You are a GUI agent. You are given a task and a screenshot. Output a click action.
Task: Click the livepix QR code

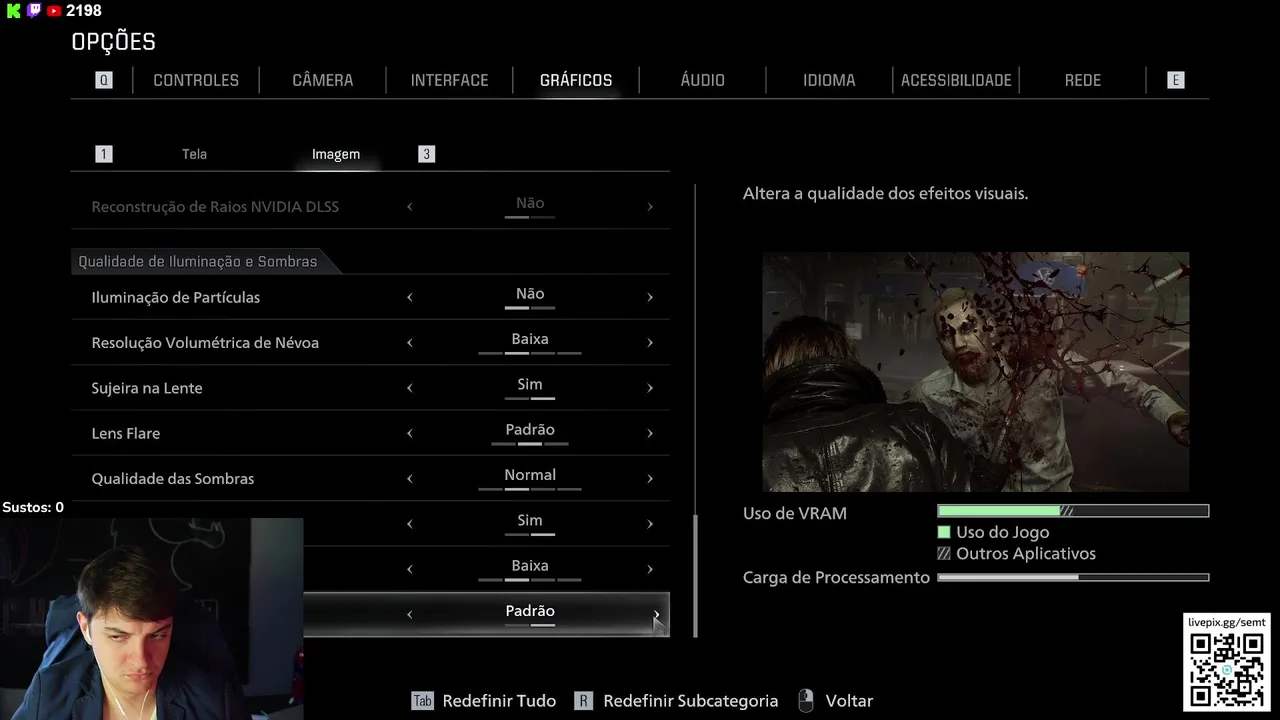coord(1227,669)
